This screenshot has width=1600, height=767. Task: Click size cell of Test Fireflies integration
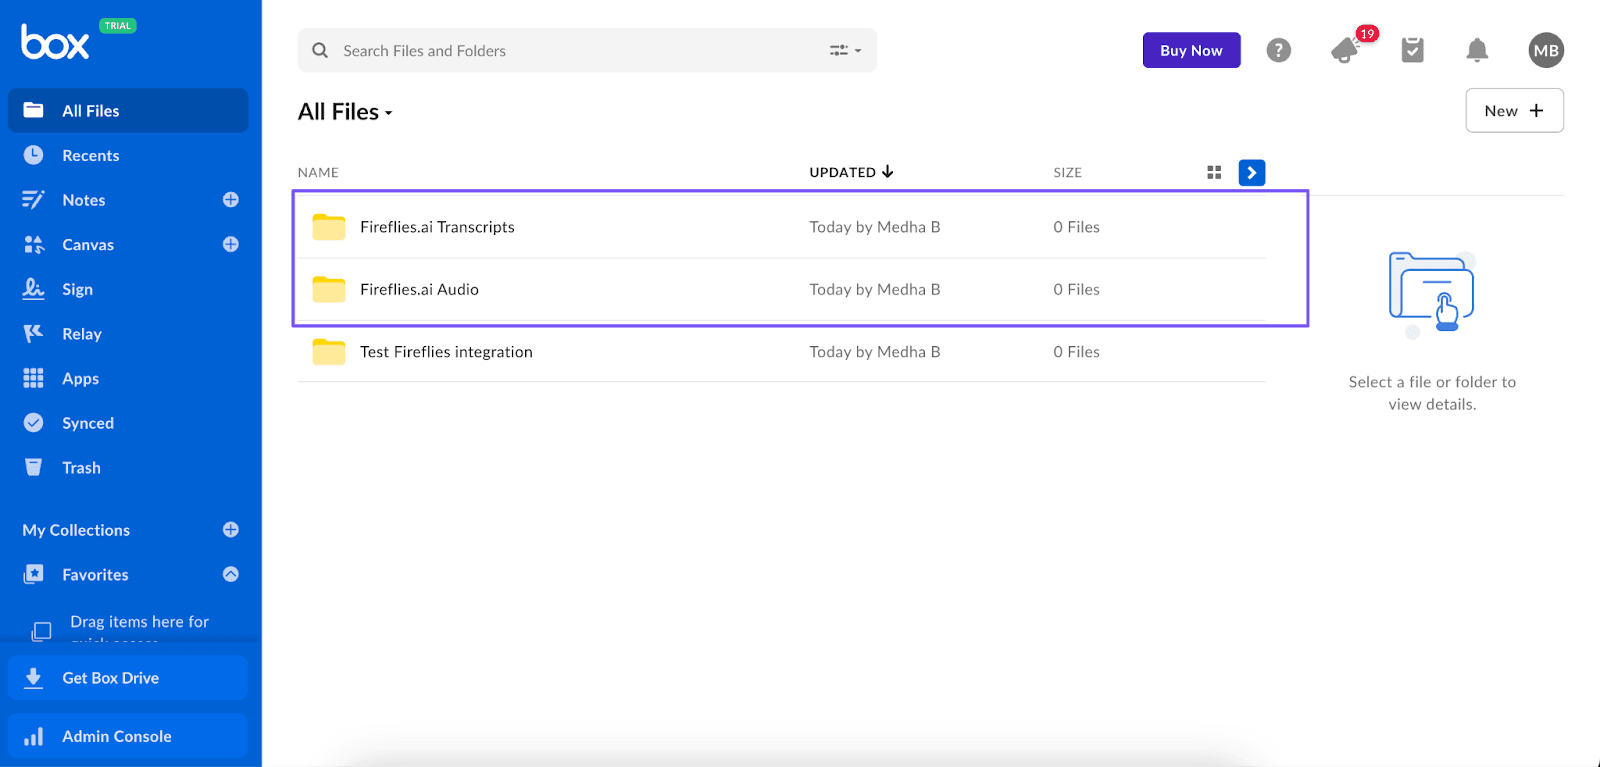coord(1076,352)
